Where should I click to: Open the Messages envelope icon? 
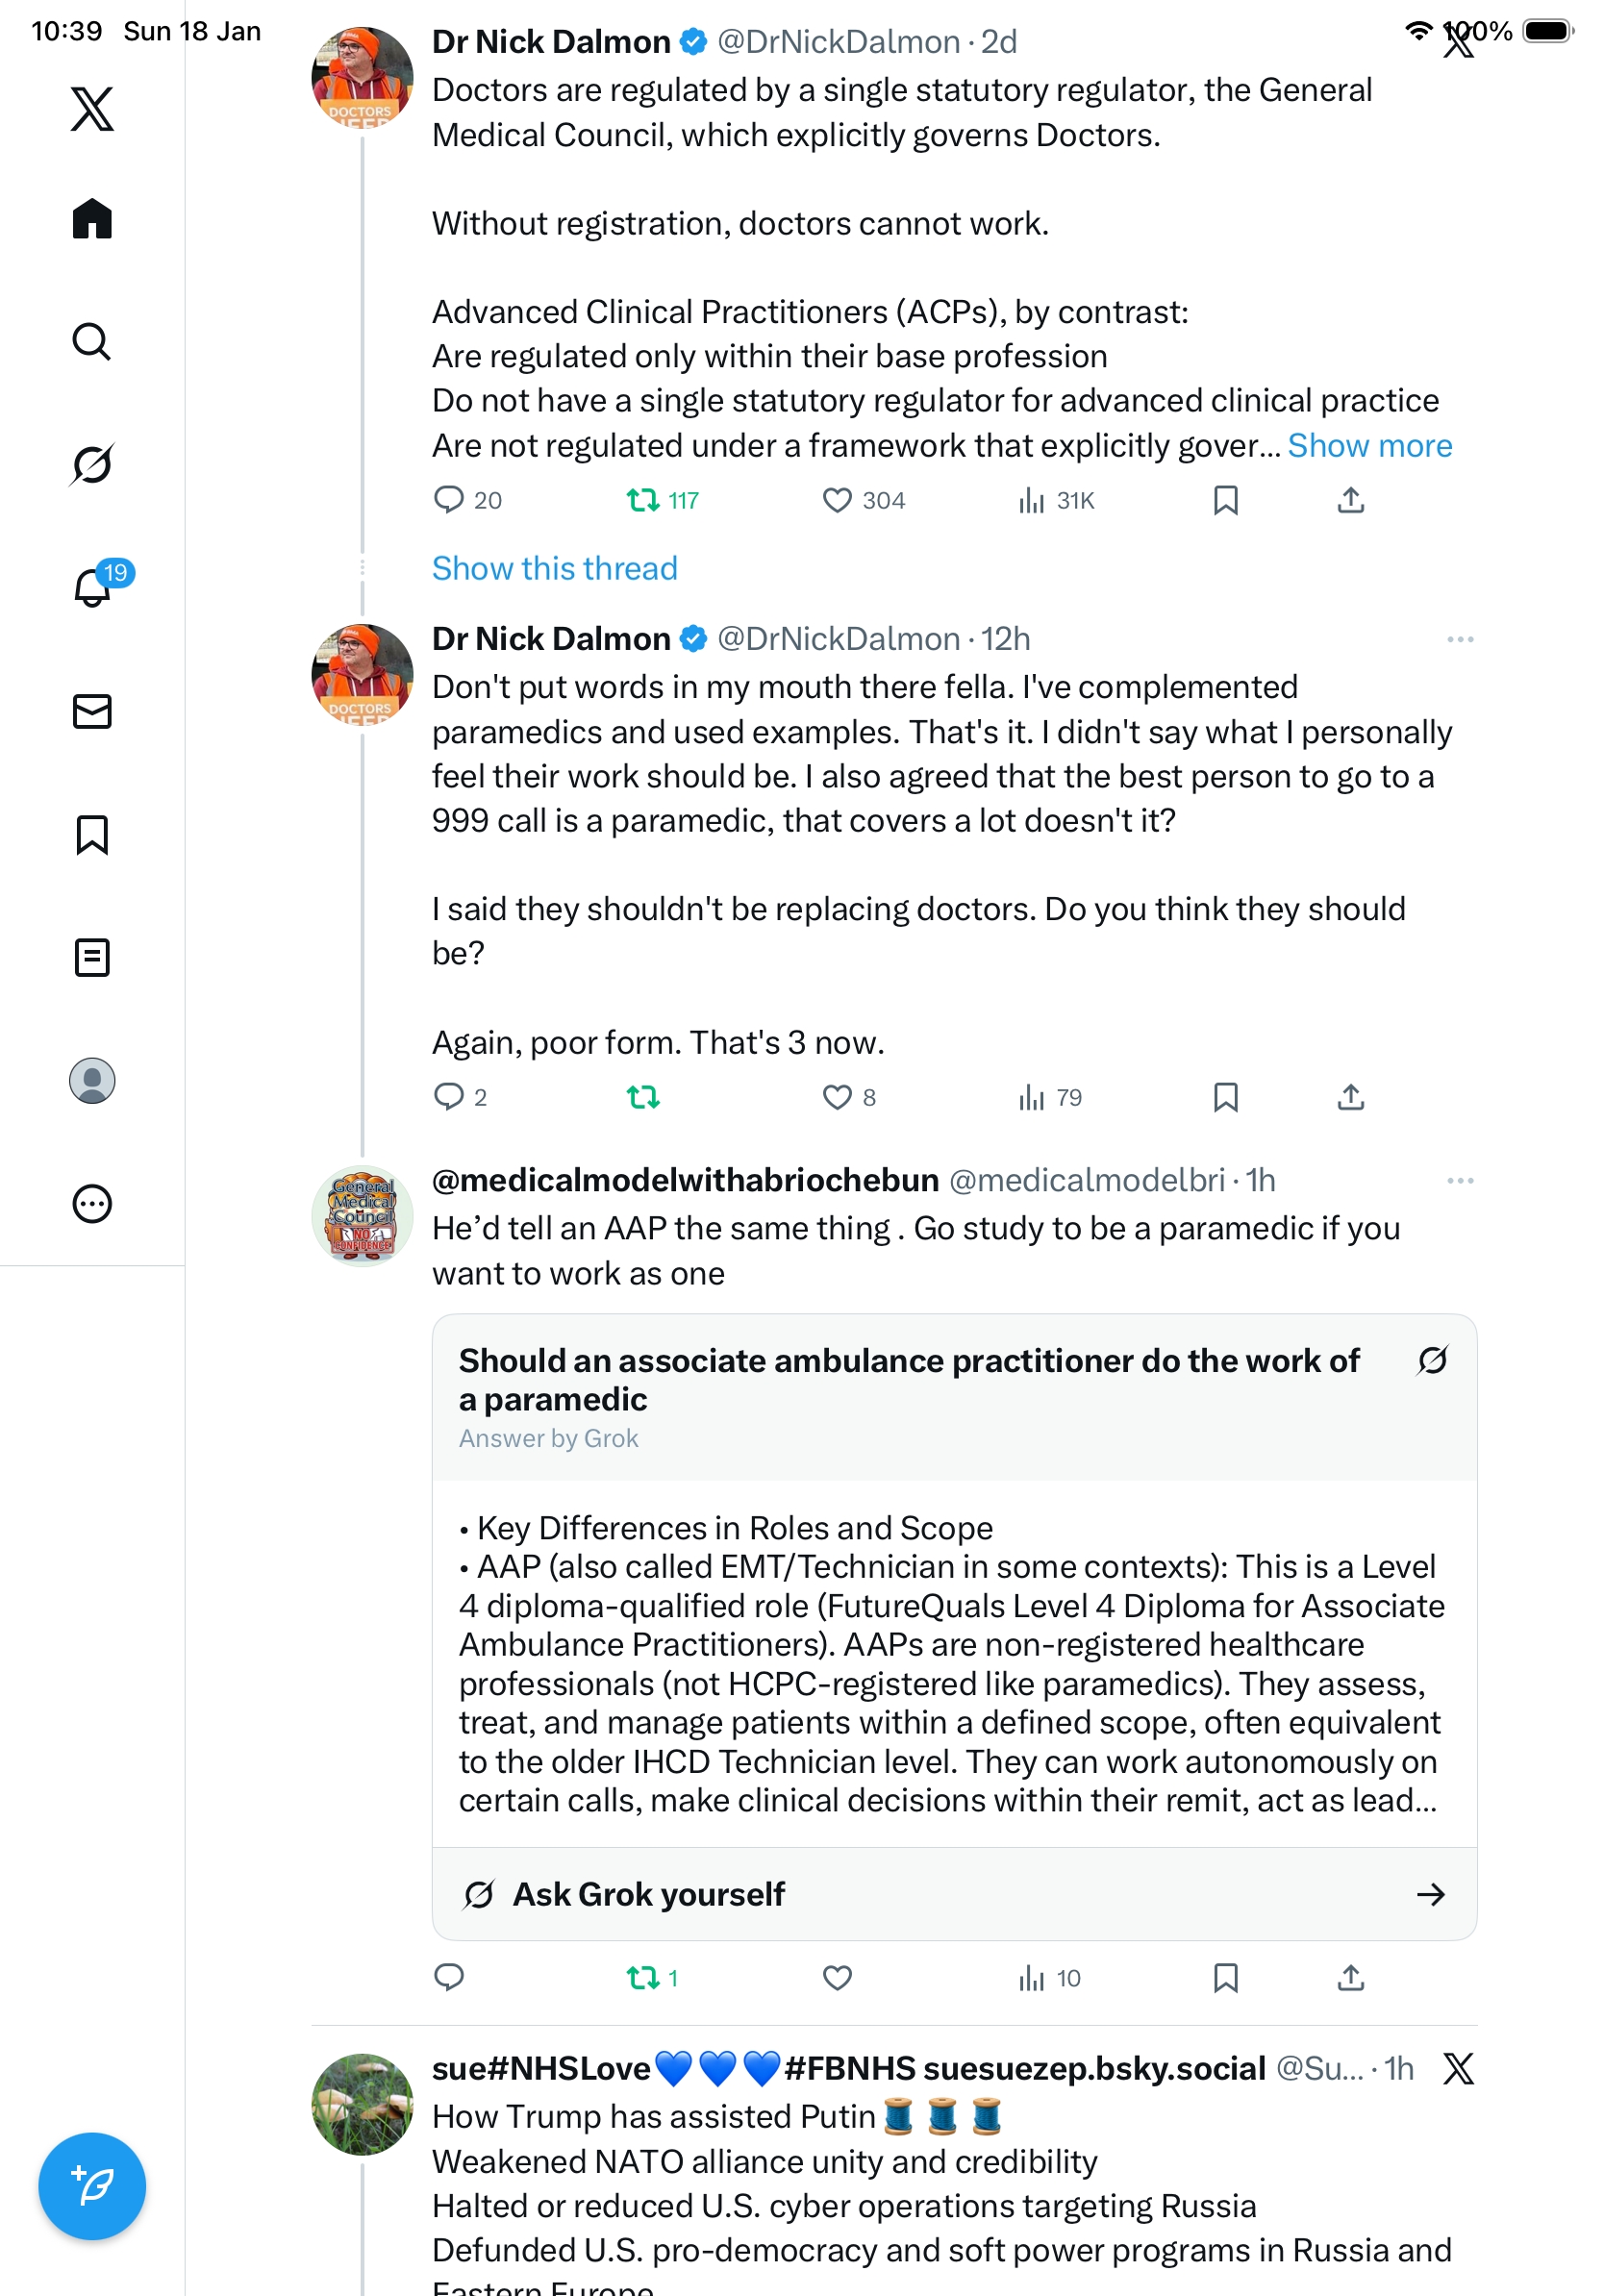(x=92, y=711)
